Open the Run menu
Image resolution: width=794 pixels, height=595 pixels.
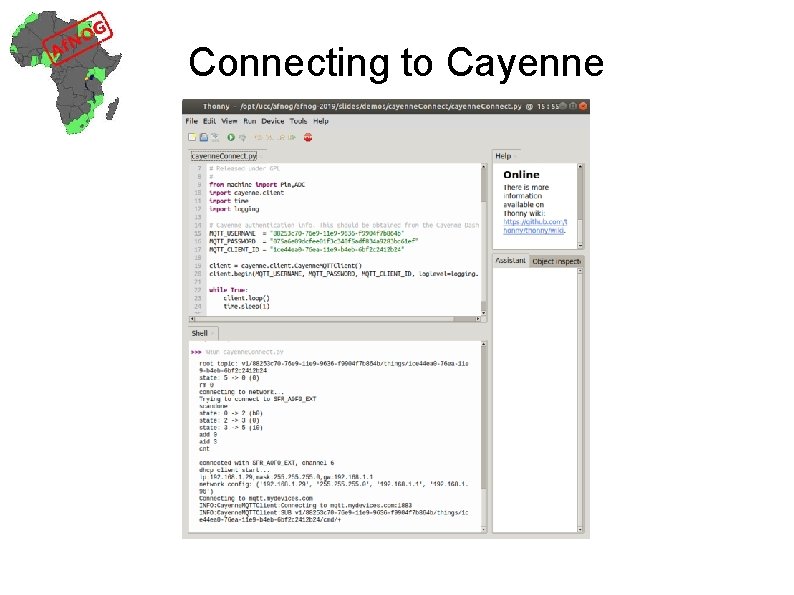click(x=250, y=121)
